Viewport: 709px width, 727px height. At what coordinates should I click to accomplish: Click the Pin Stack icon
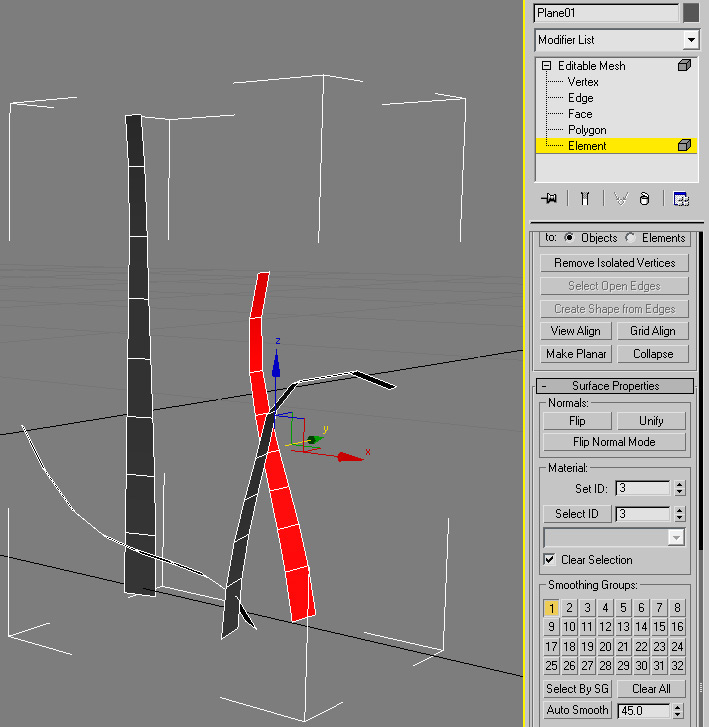(549, 199)
